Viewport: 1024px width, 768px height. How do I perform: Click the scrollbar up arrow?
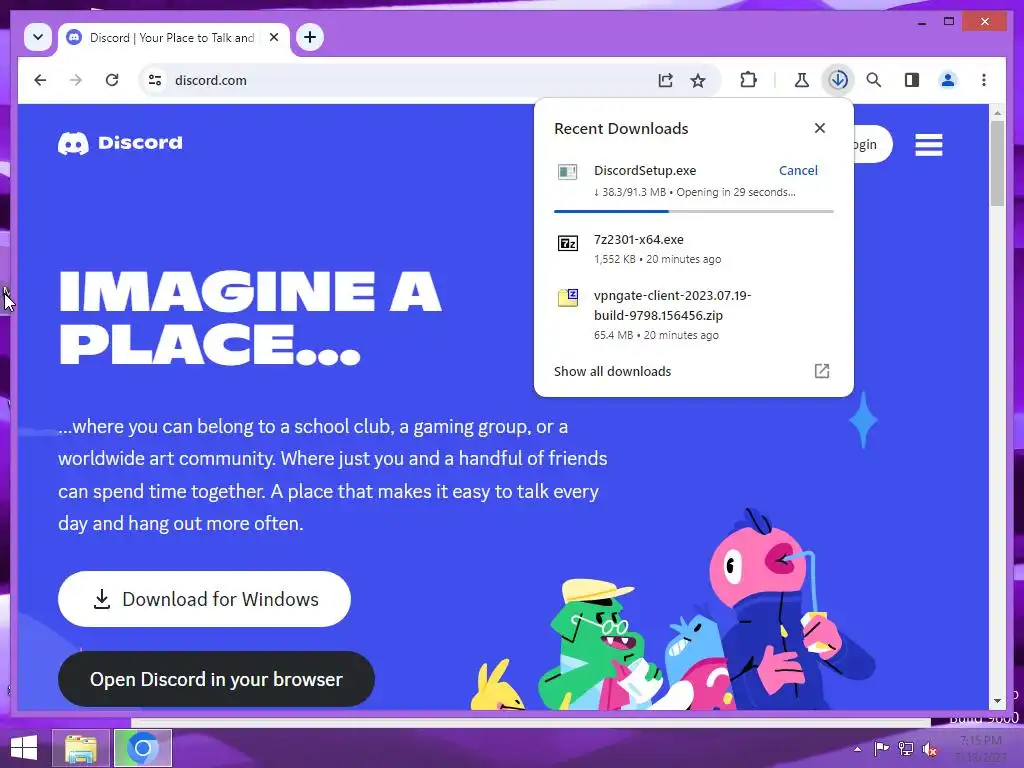pos(997,113)
